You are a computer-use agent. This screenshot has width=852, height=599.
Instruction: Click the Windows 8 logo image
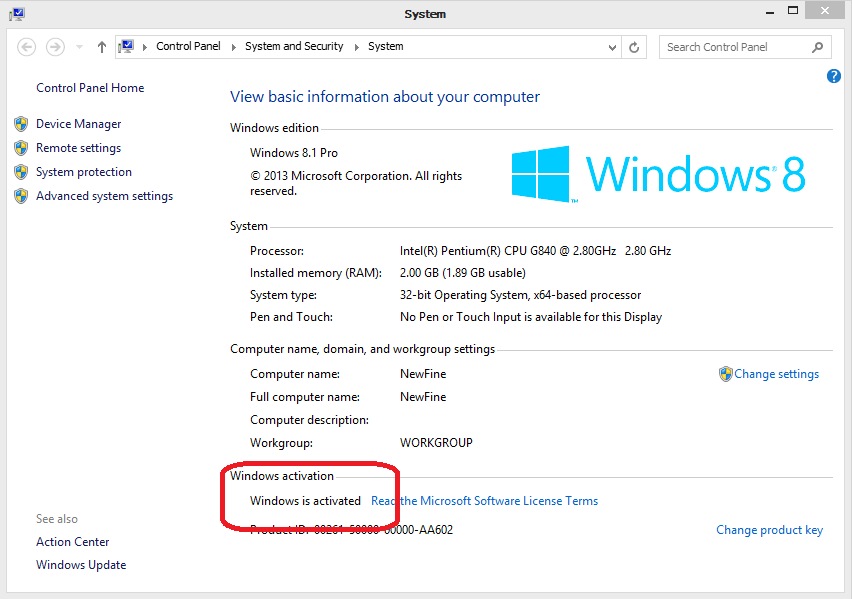click(x=658, y=174)
